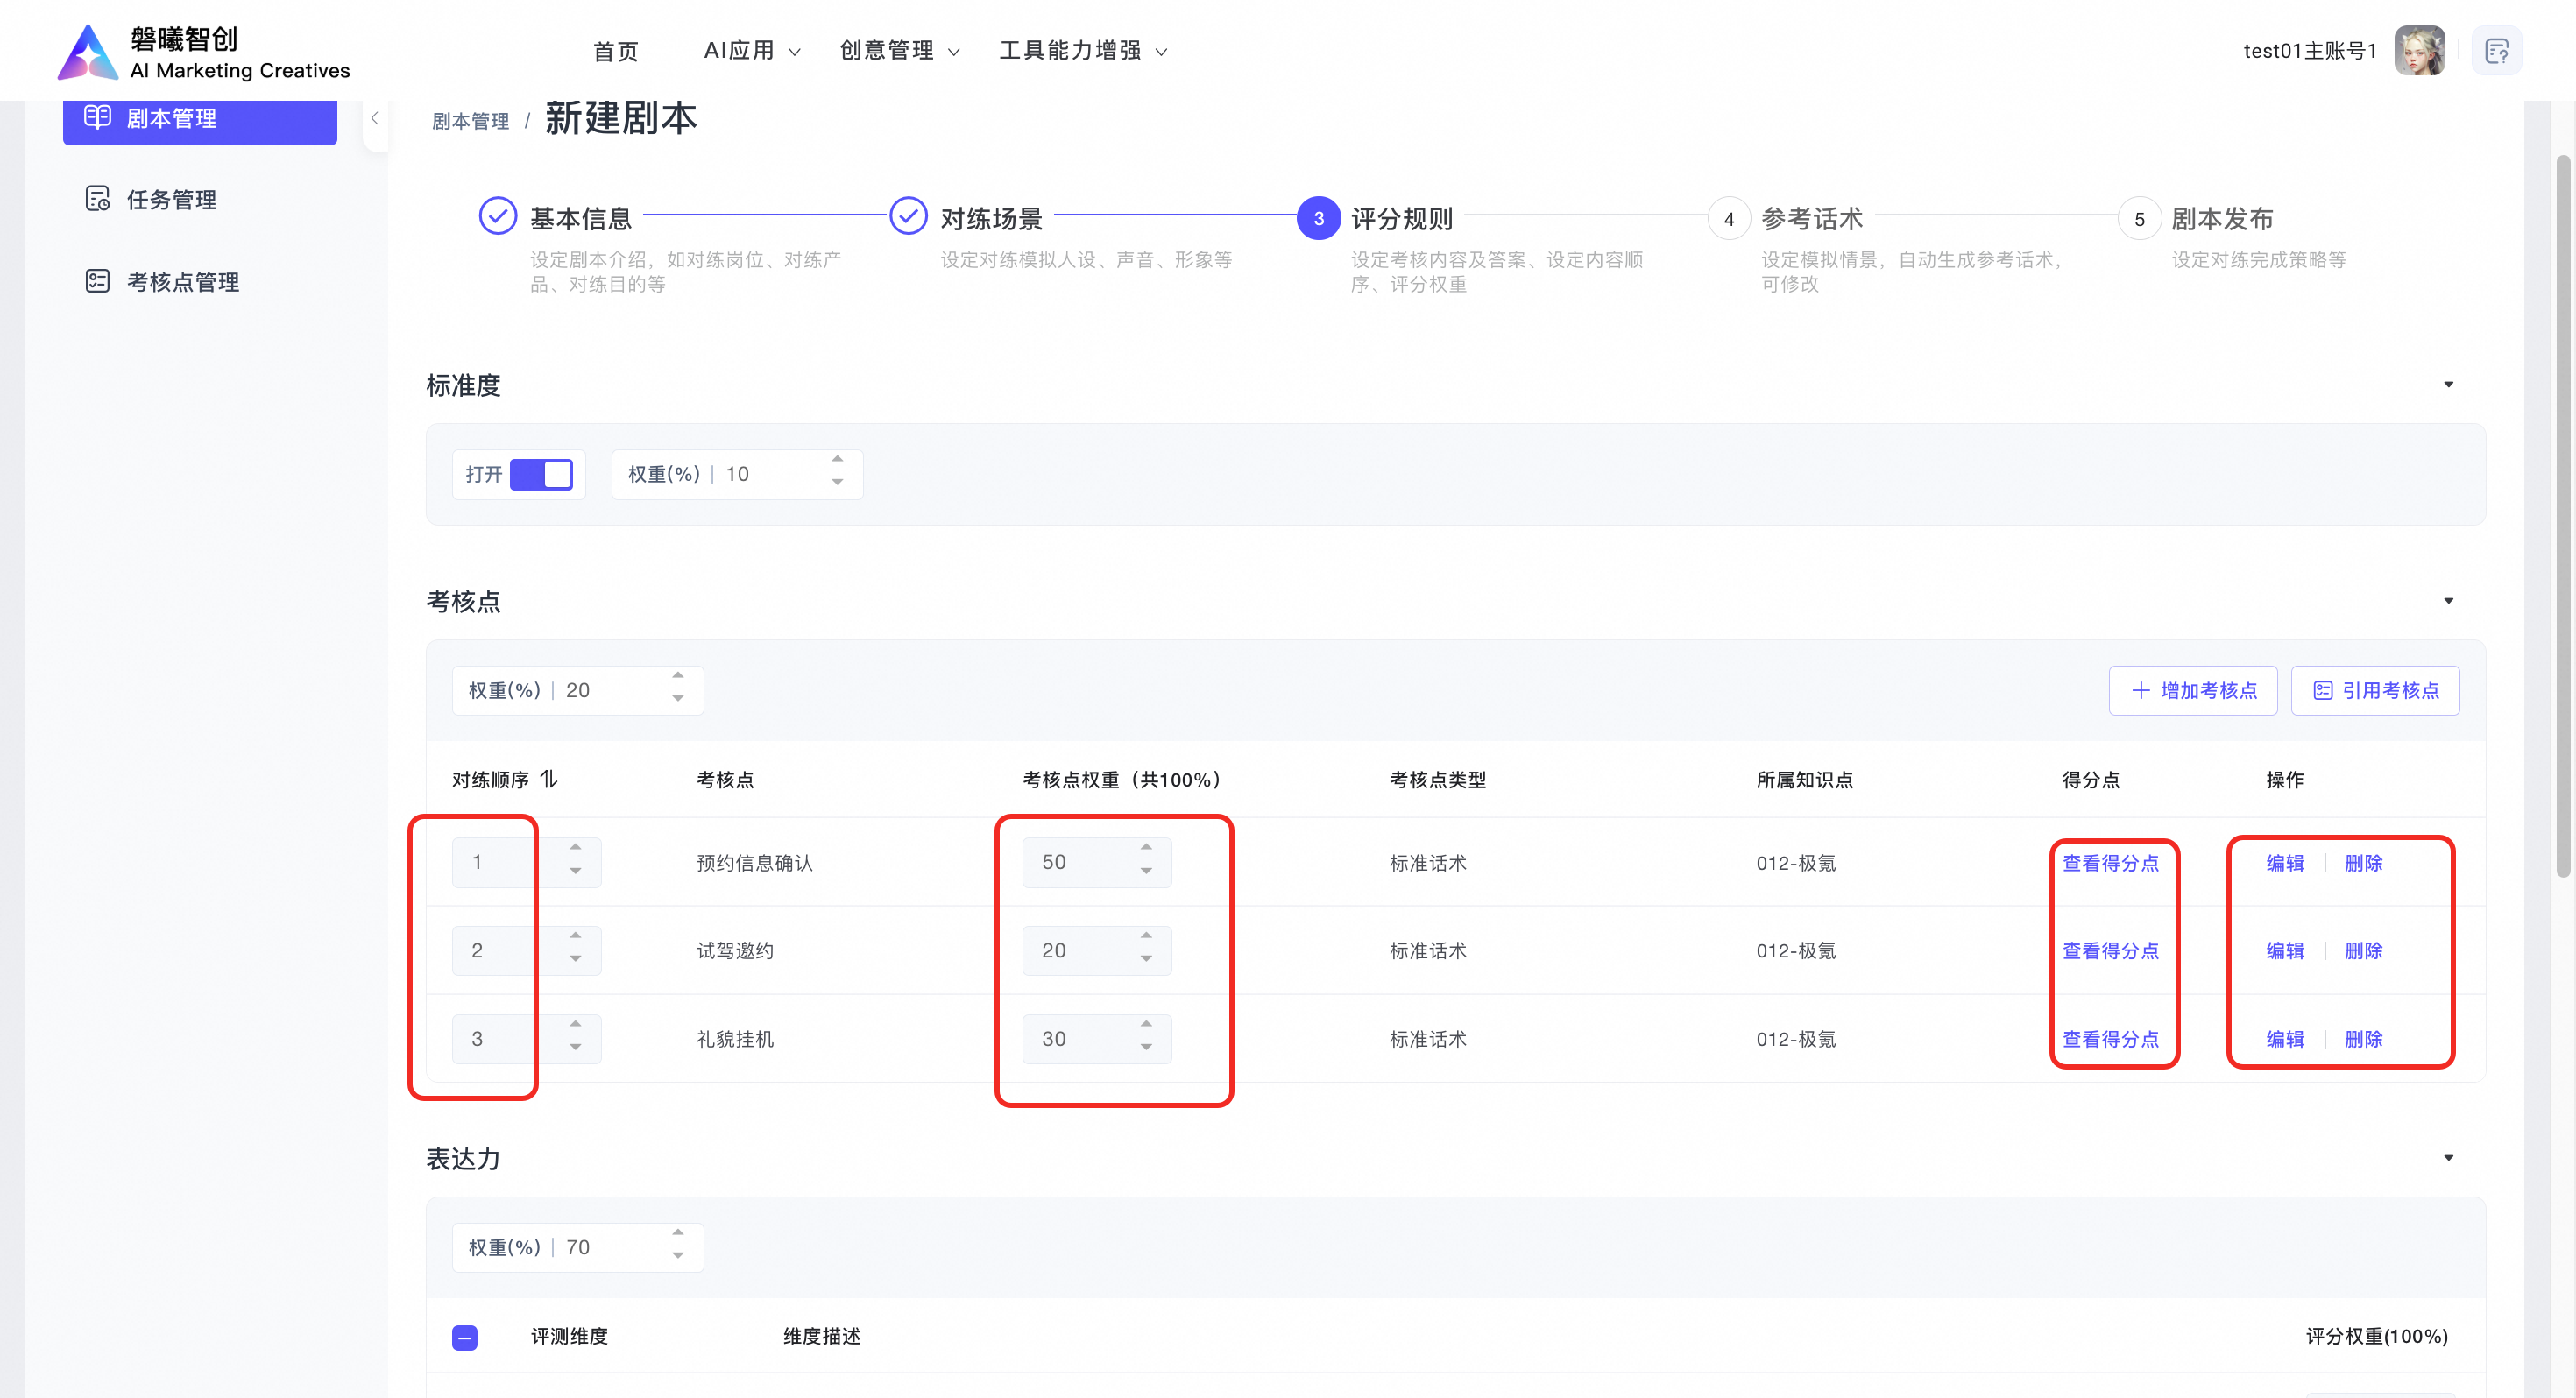
Task: Decrease the 考核点 weight with down arrow
Action: [x=678, y=700]
